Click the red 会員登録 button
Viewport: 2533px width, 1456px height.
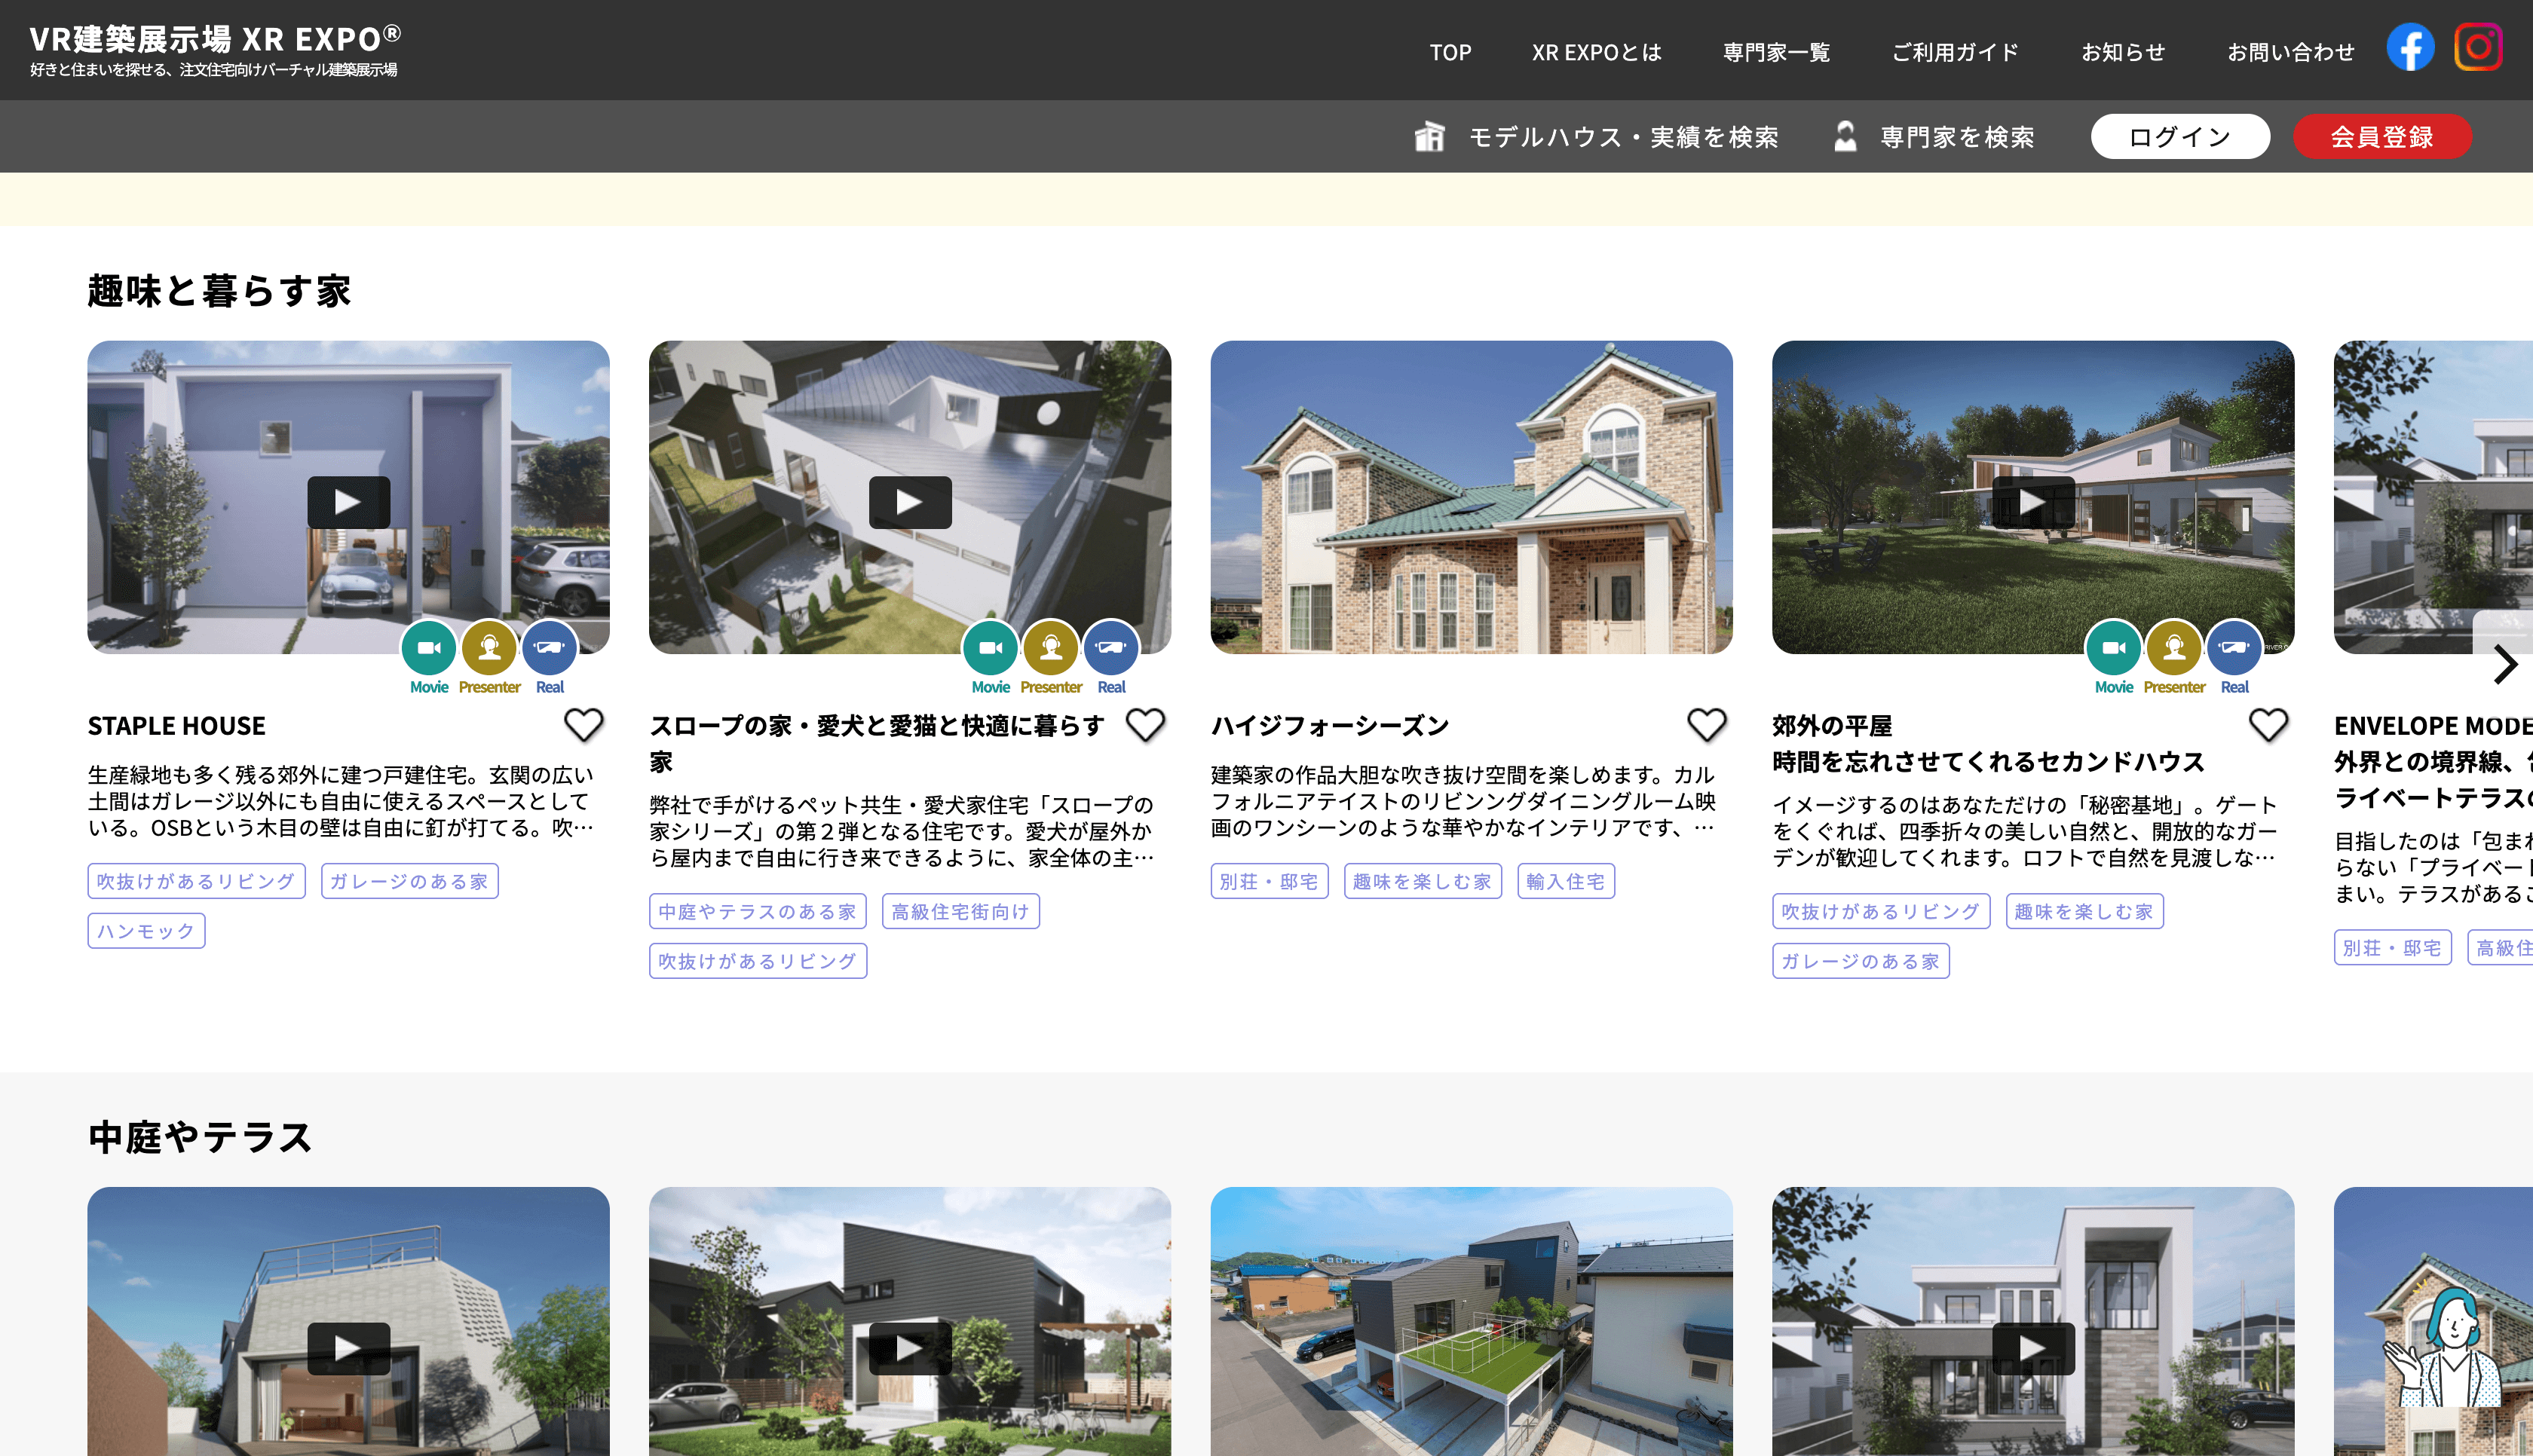(x=2381, y=137)
